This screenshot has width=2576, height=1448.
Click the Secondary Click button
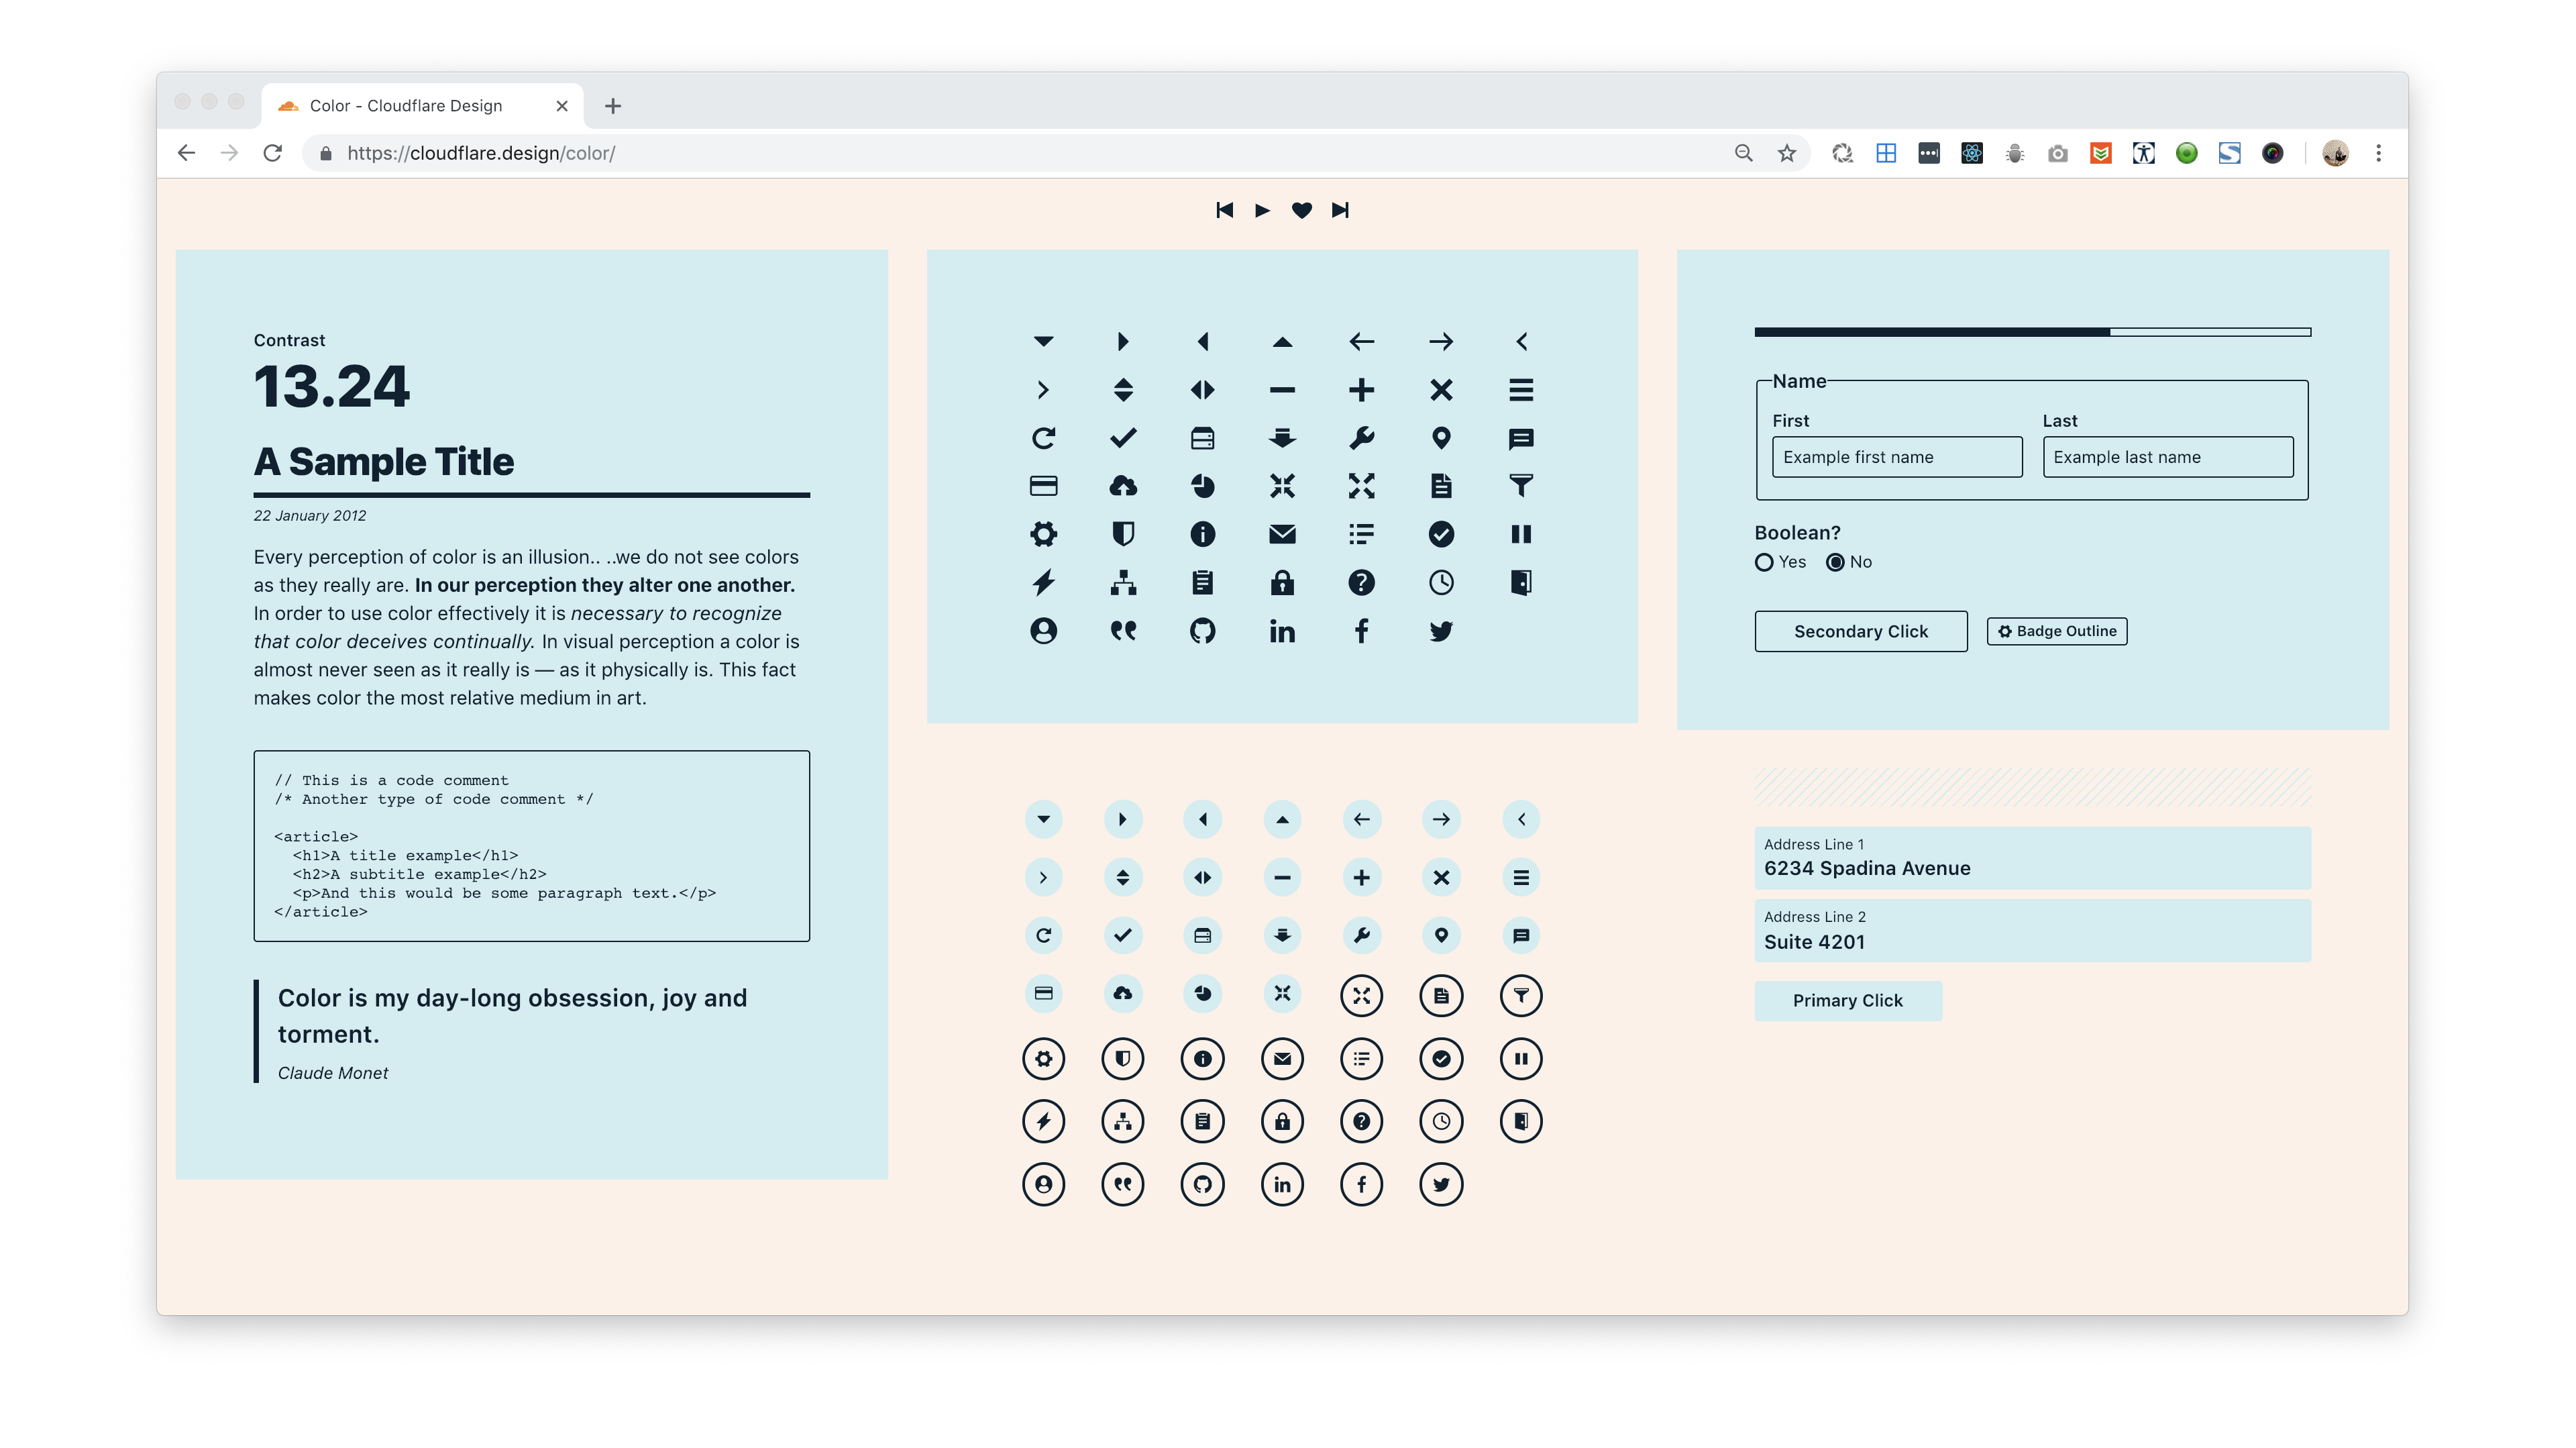(x=1861, y=632)
